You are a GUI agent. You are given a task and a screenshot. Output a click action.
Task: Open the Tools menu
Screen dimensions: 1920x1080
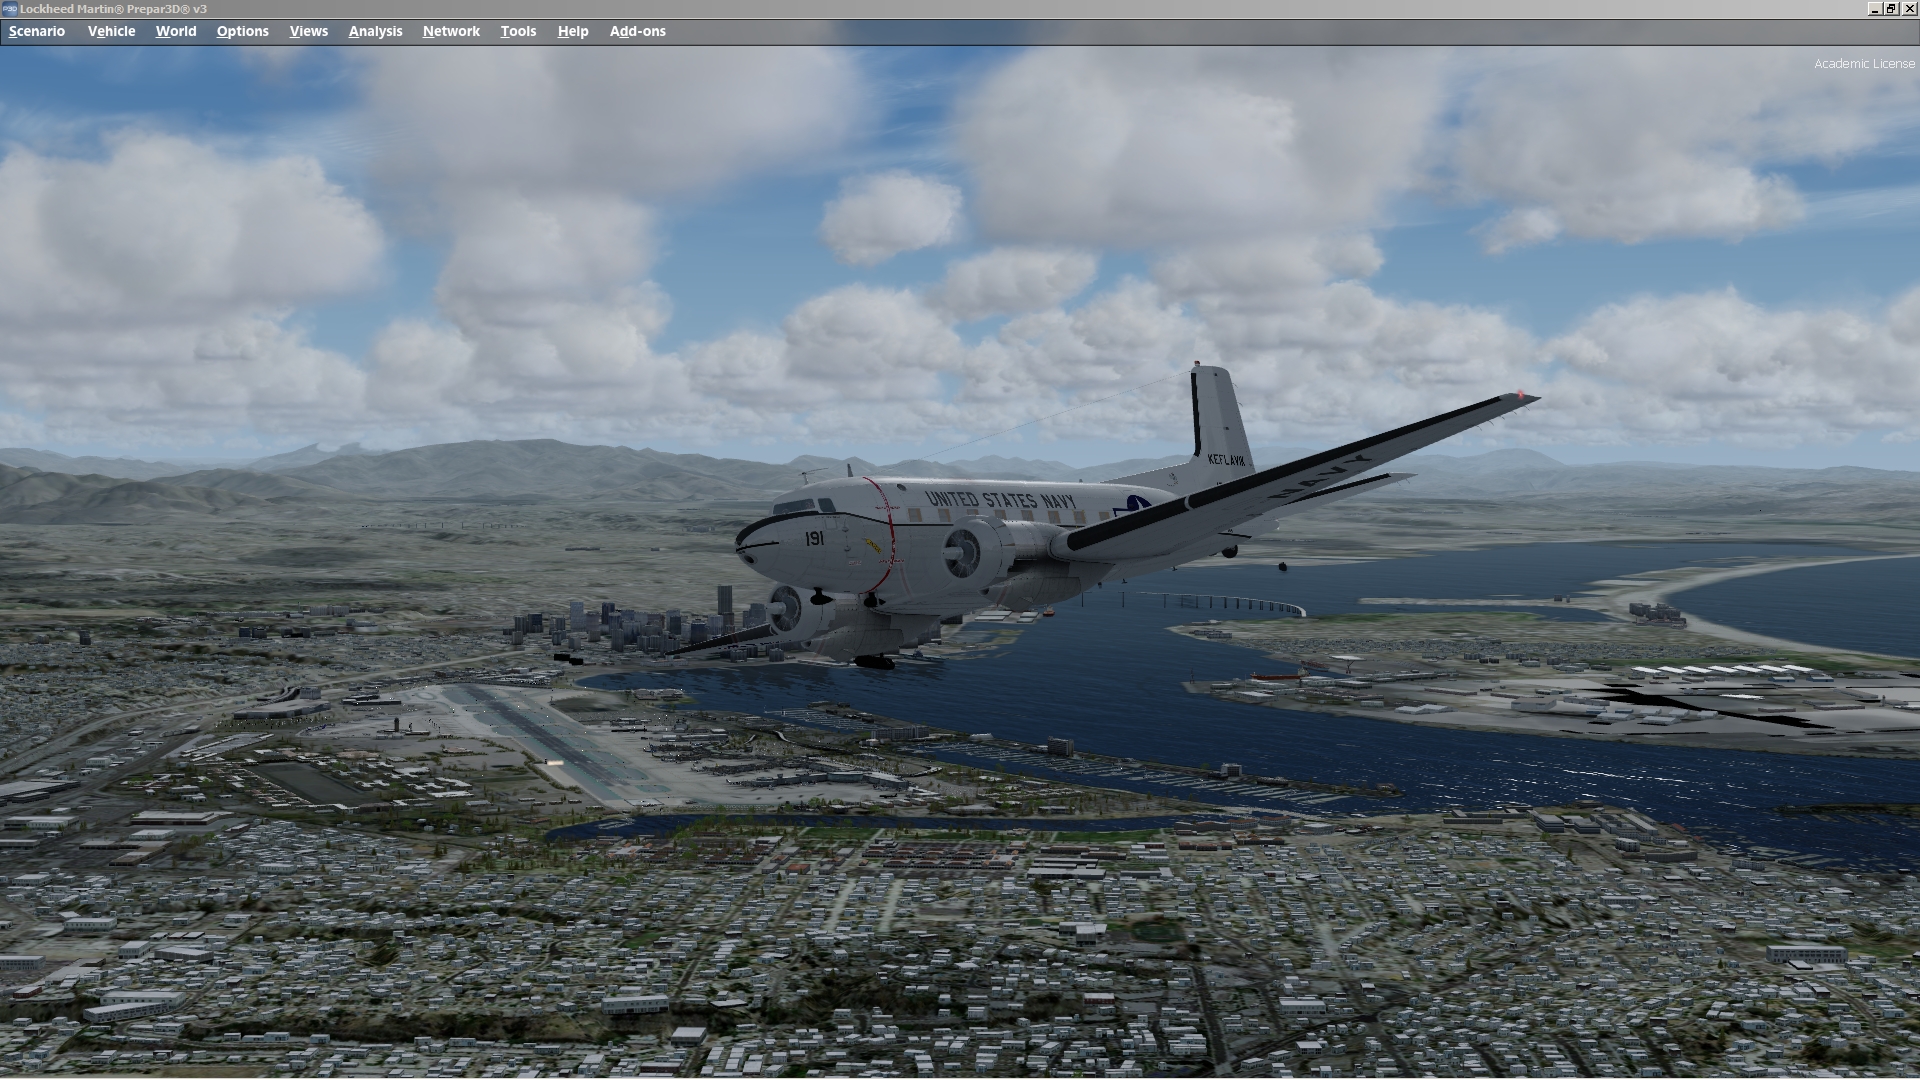[518, 31]
